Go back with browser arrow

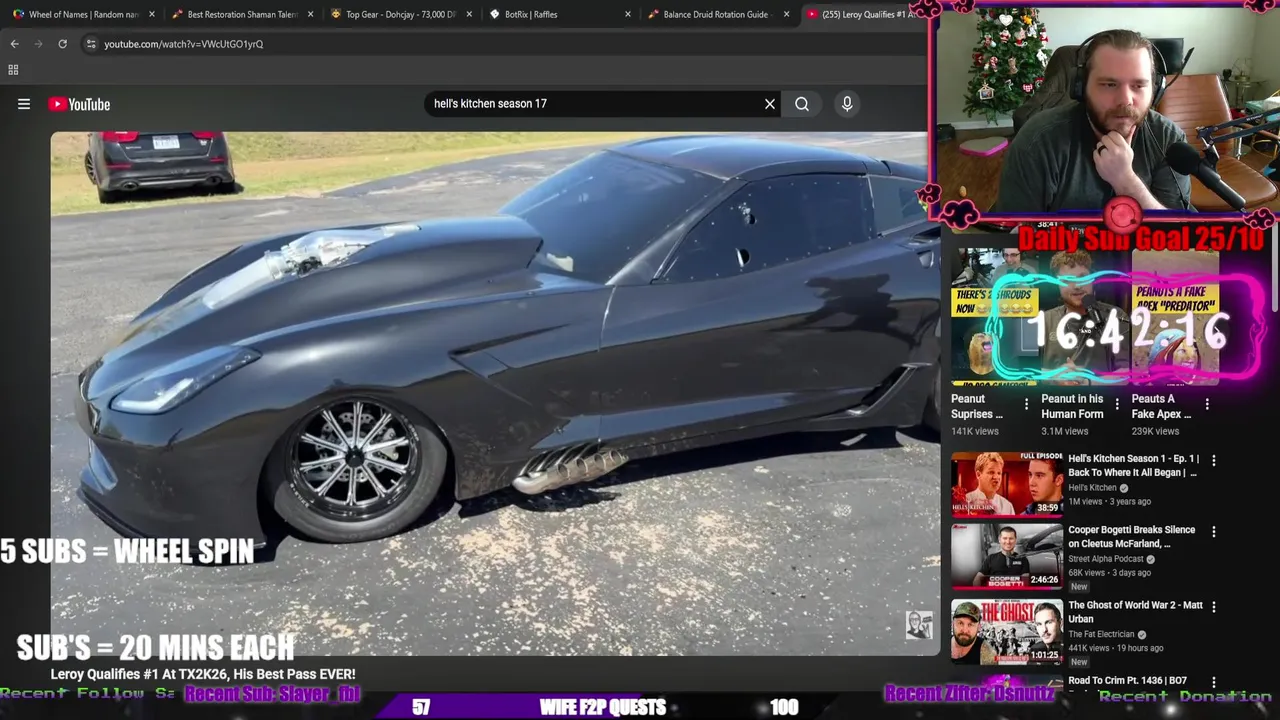click(x=14, y=44)
